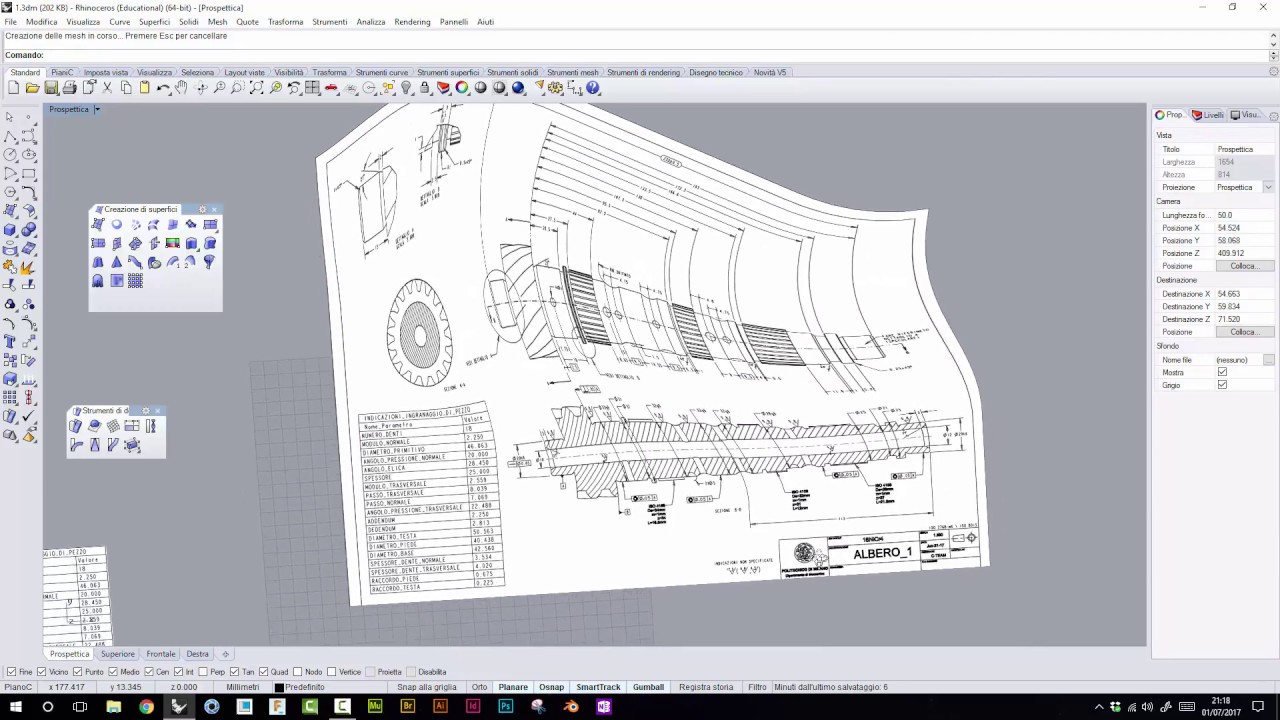Toggle the Mostra checkbox in Sfondo
Image resolution: width=1280 pixels, height=720 pixels.
pos(1222,372)
